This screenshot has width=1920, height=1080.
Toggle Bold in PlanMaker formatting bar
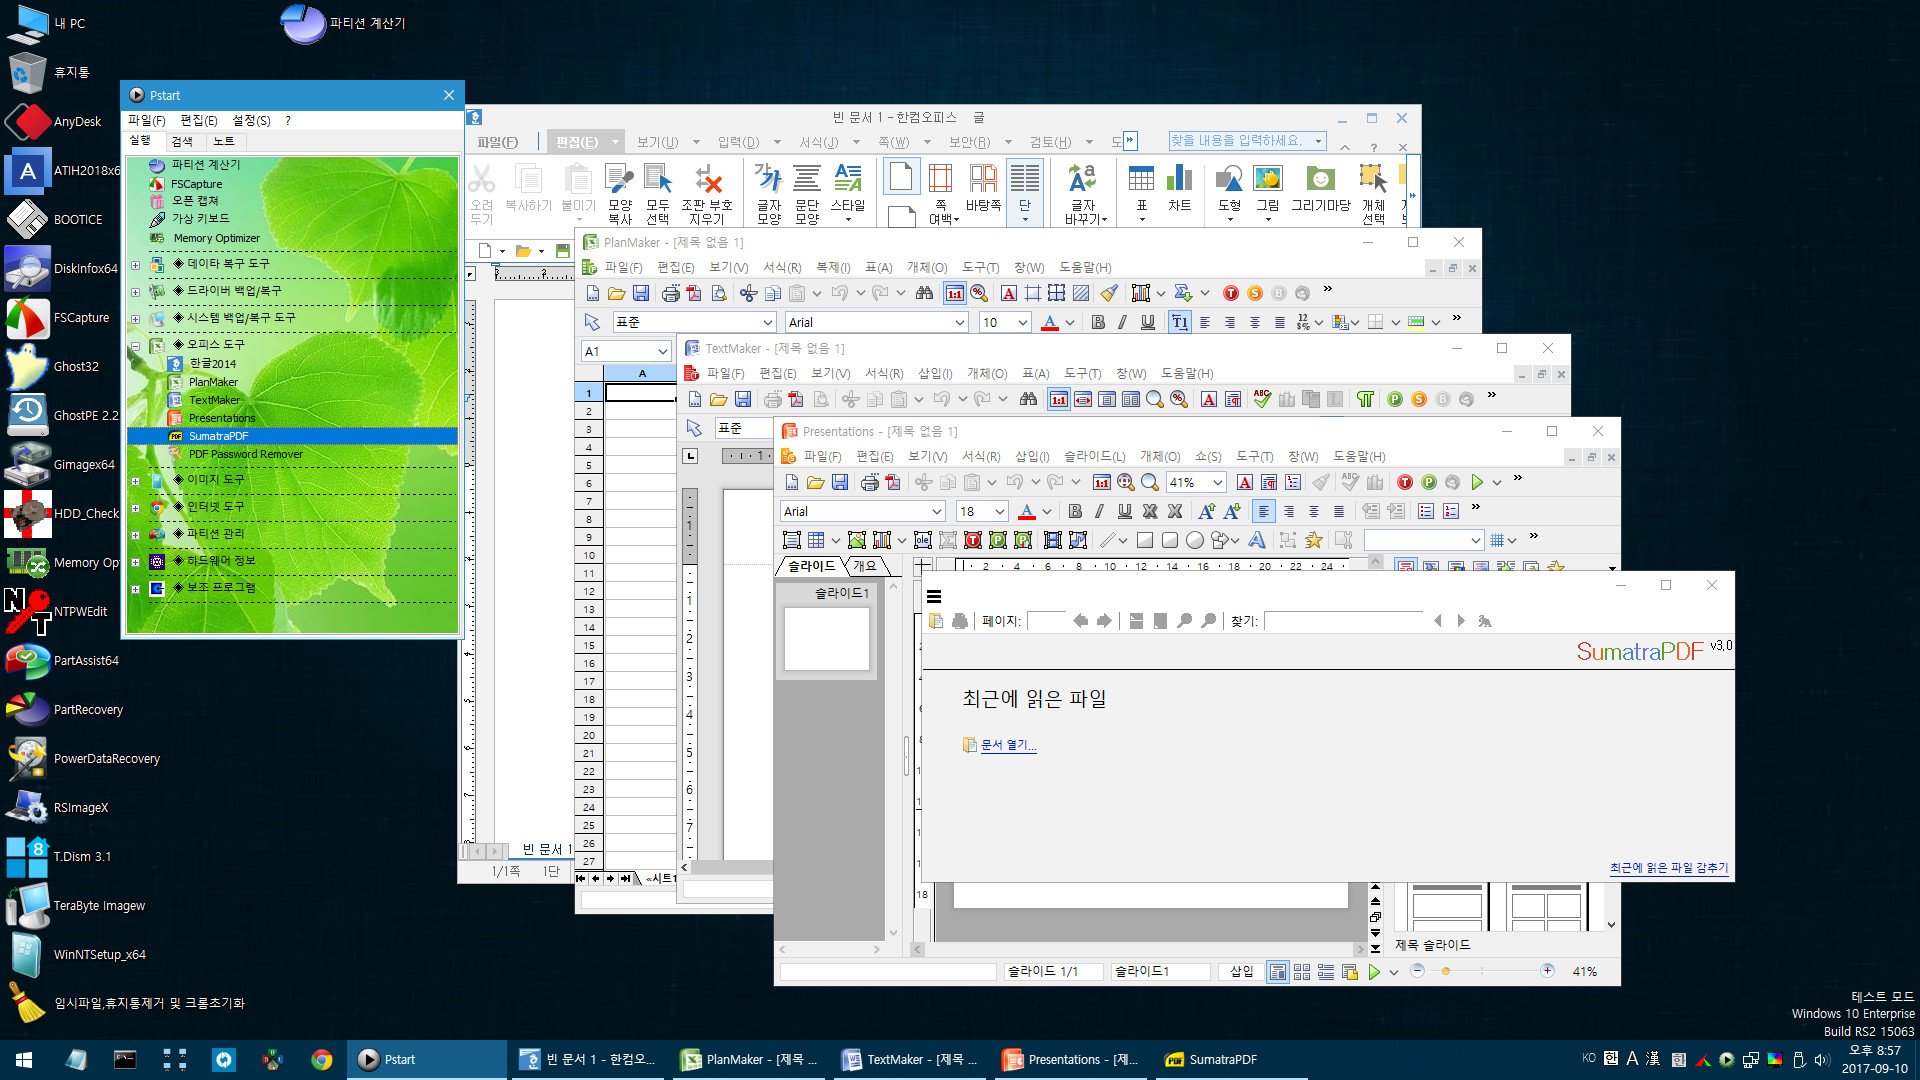(x=1098, y=322)
